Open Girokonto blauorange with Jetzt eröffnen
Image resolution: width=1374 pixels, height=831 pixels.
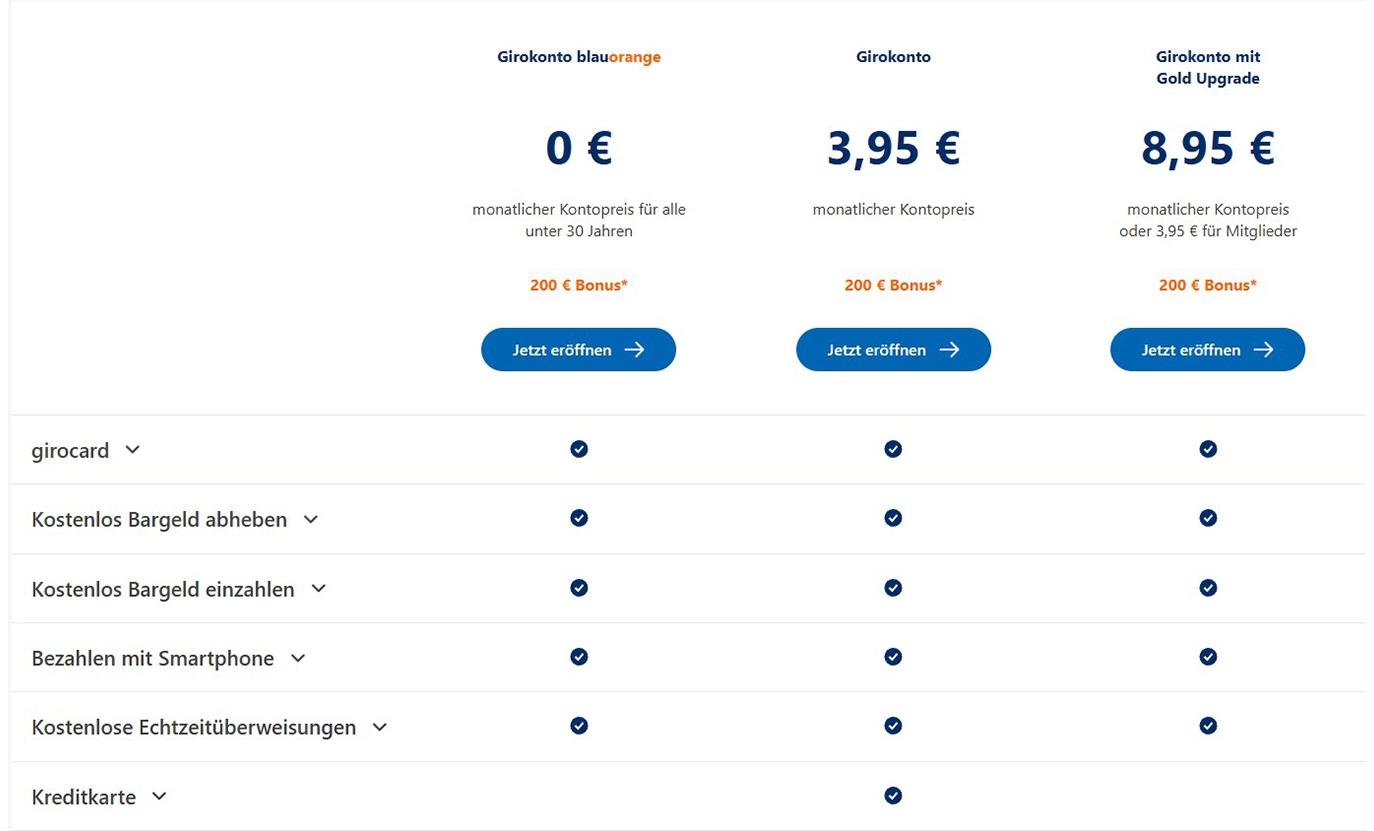pos(578,350)
